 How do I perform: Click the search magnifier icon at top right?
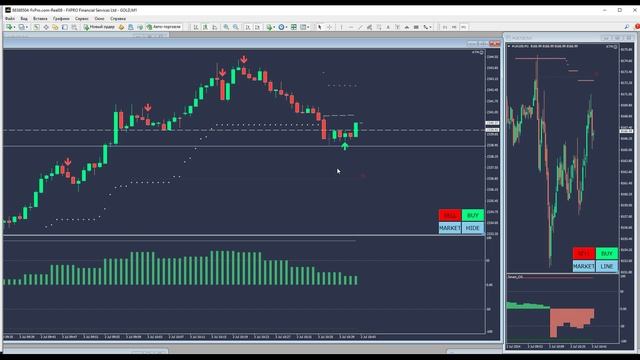coord(627,27)
